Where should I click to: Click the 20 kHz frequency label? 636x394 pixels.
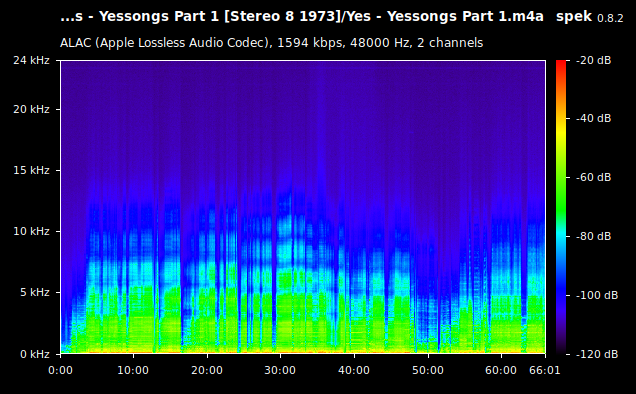(31, 110)
